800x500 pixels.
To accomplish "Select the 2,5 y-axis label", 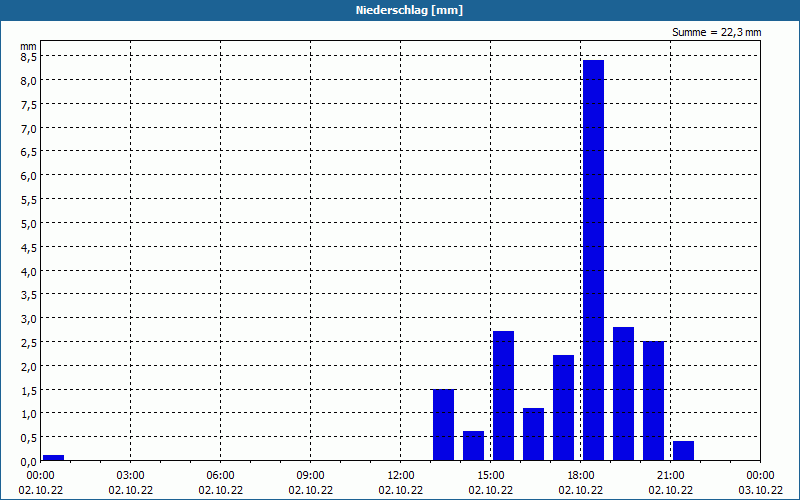I will point(29,343).
